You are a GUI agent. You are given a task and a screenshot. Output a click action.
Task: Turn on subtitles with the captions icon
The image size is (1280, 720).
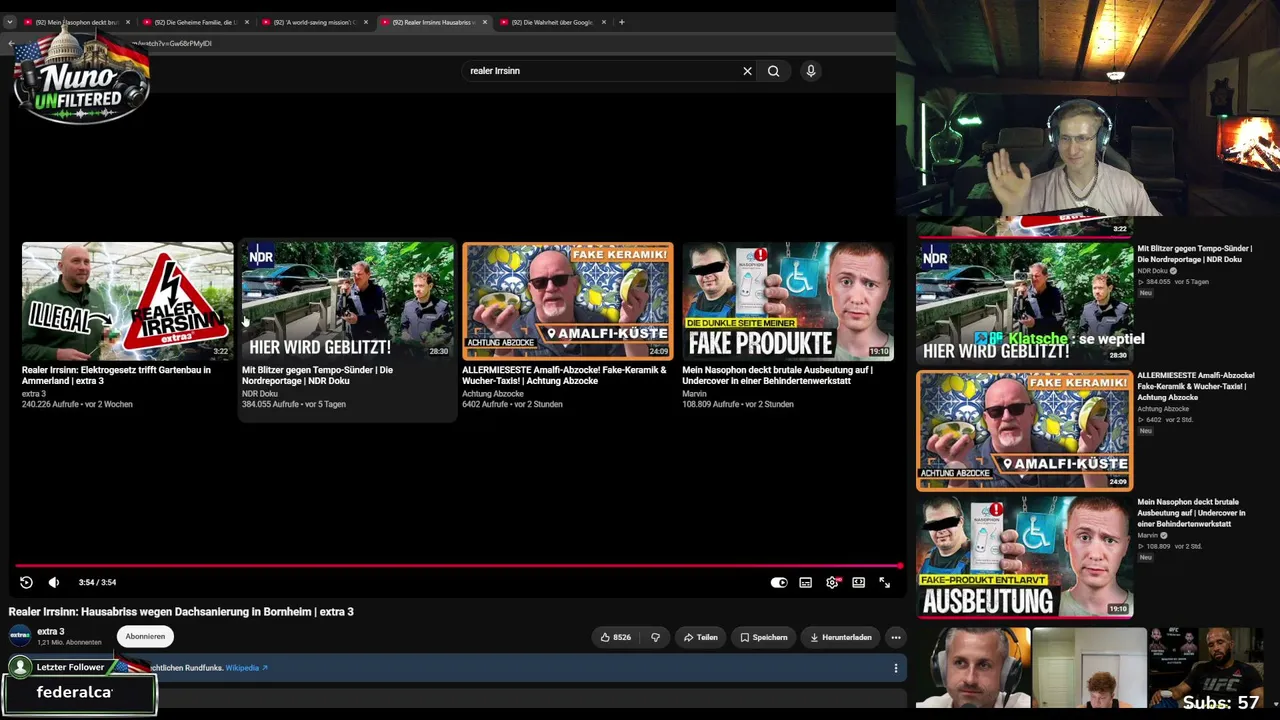coord(805,582)
